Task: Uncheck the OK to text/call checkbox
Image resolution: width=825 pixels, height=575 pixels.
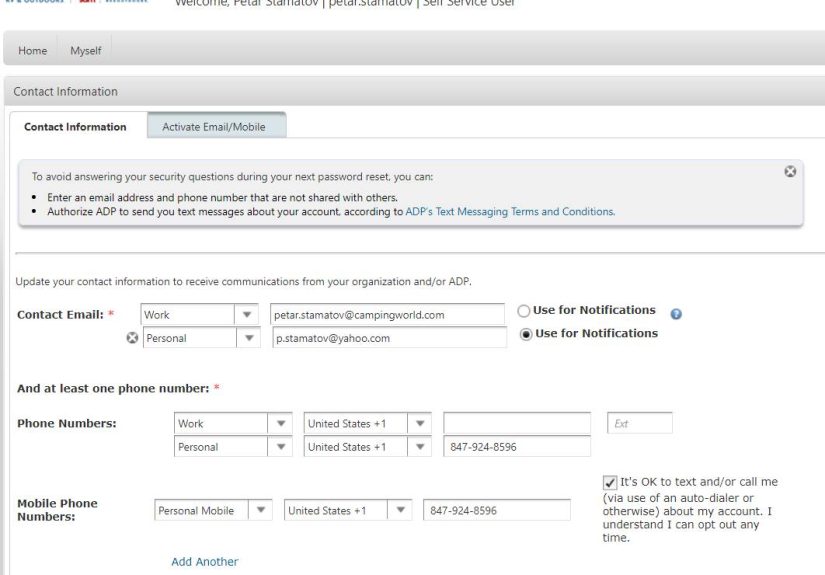Action: click(x=610, y=483)
